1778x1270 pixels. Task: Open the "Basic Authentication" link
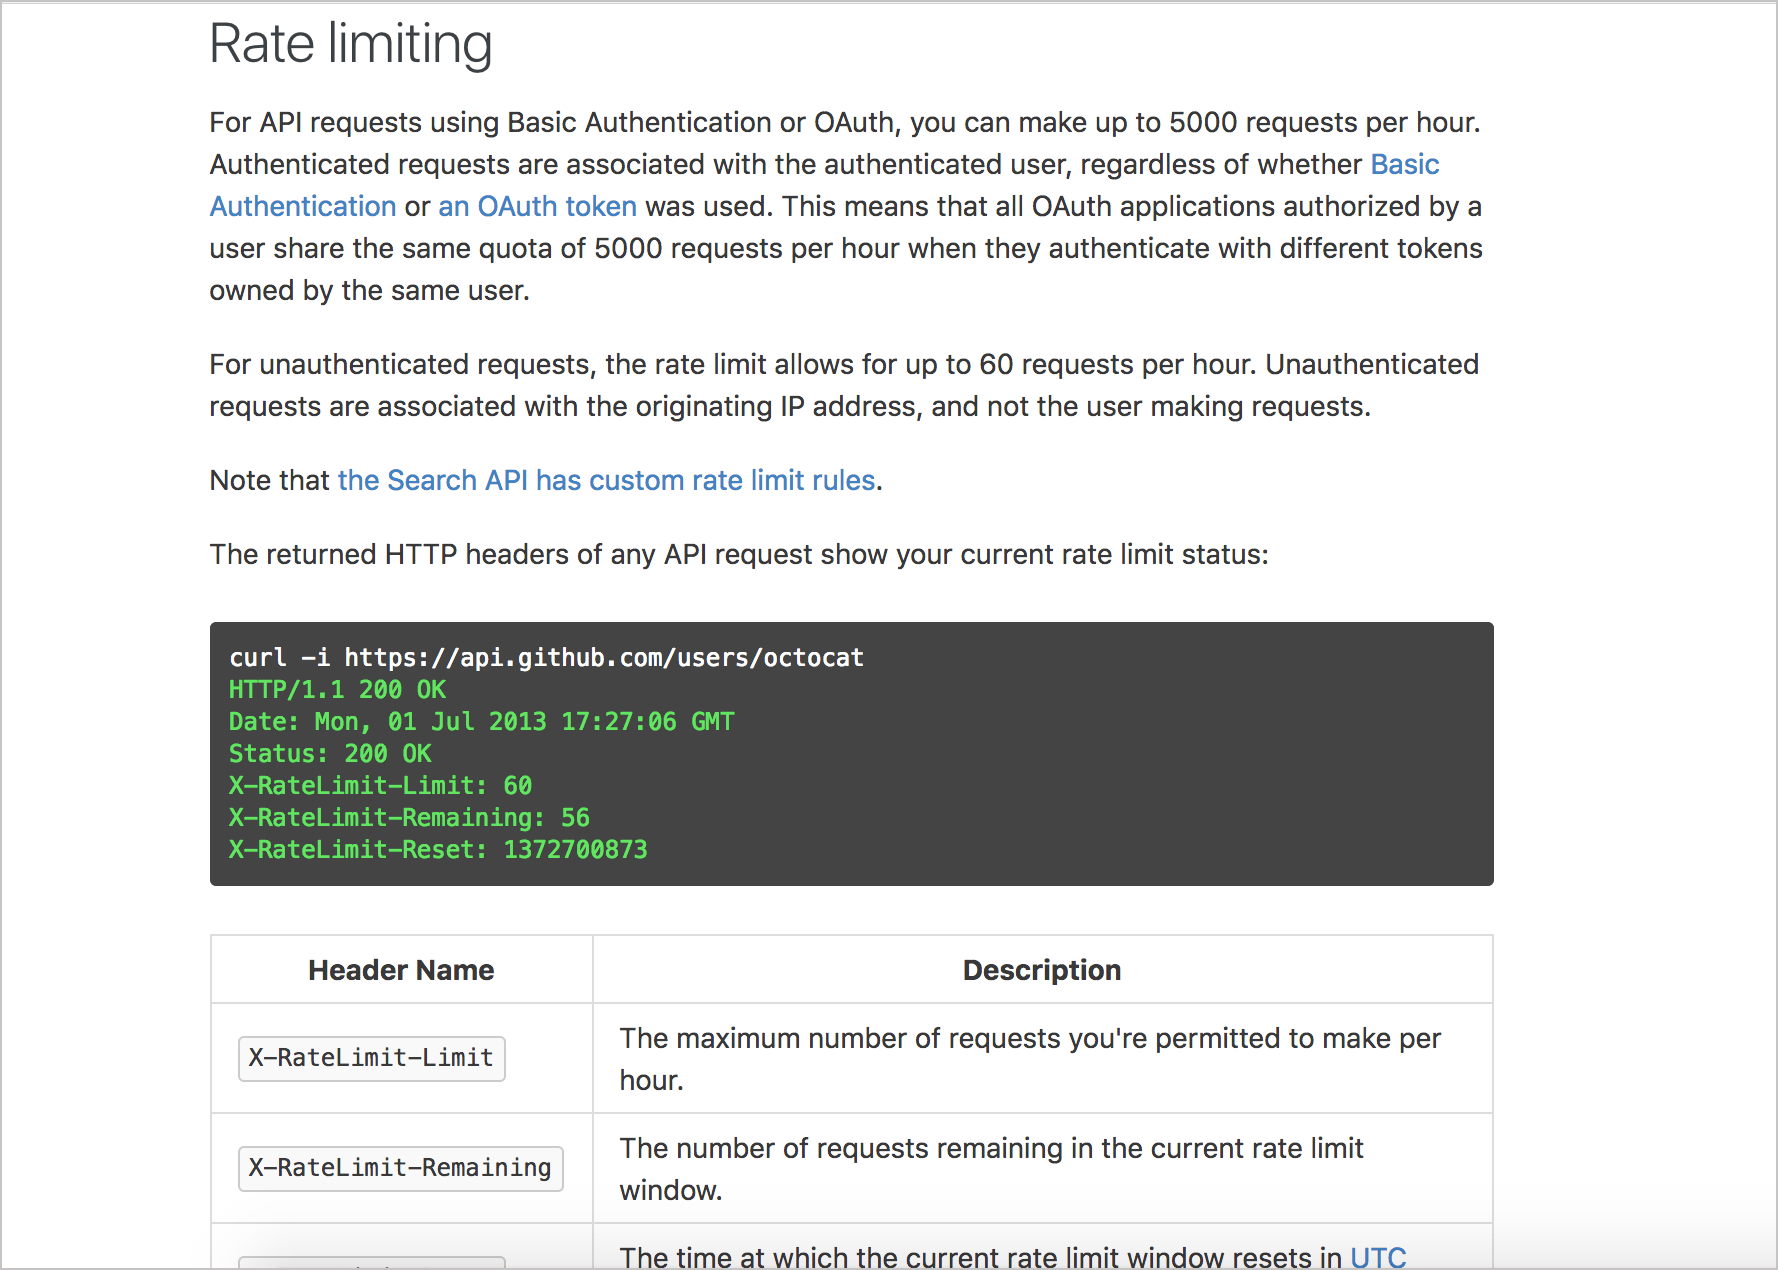[1404, 165]
